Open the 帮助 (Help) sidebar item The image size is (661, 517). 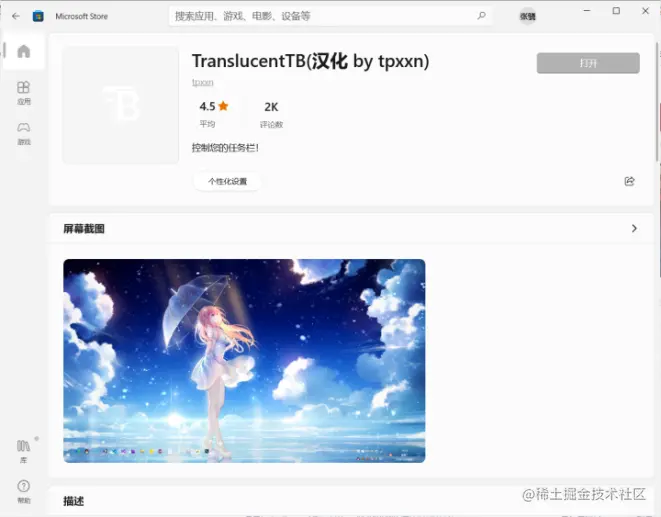click(x=24, y=492)
